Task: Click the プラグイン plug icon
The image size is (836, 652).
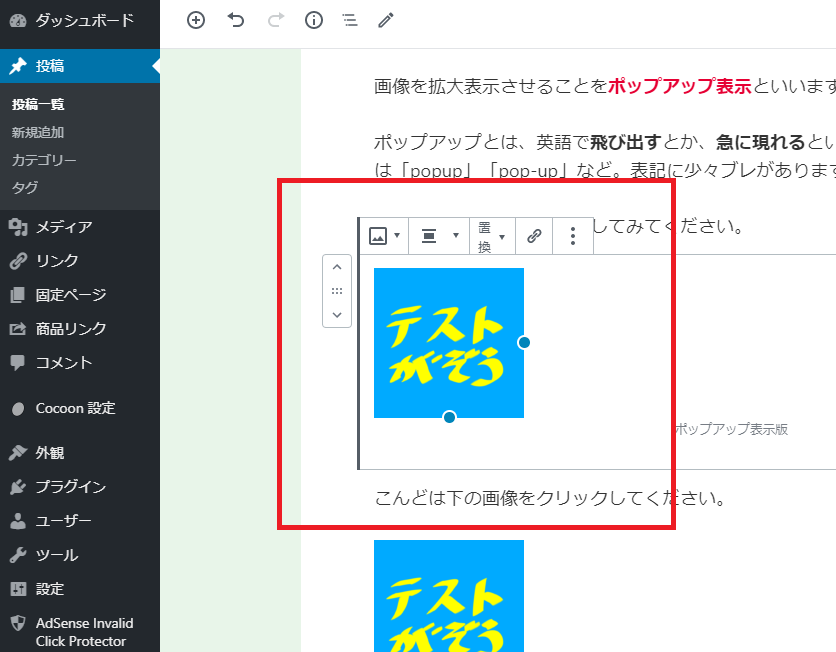Action: (x=18, y=487)
